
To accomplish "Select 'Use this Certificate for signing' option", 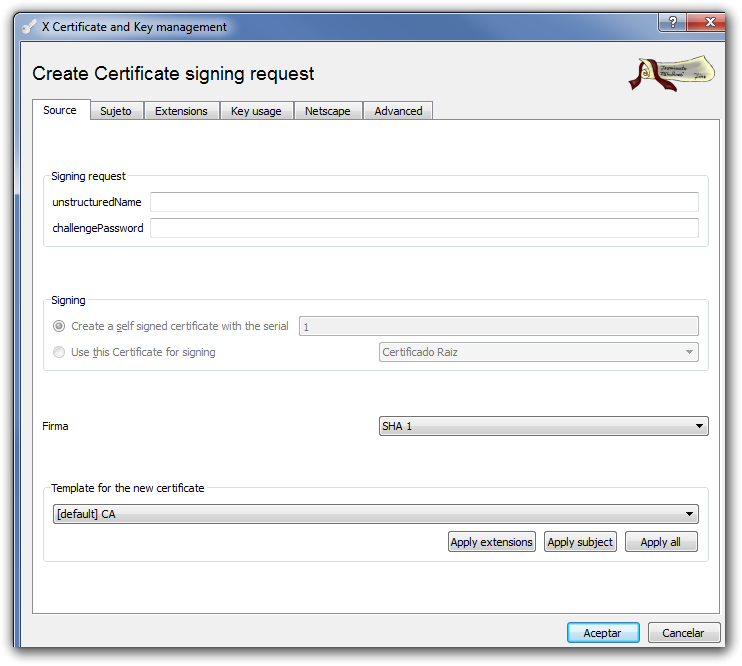I will [60, 352].
